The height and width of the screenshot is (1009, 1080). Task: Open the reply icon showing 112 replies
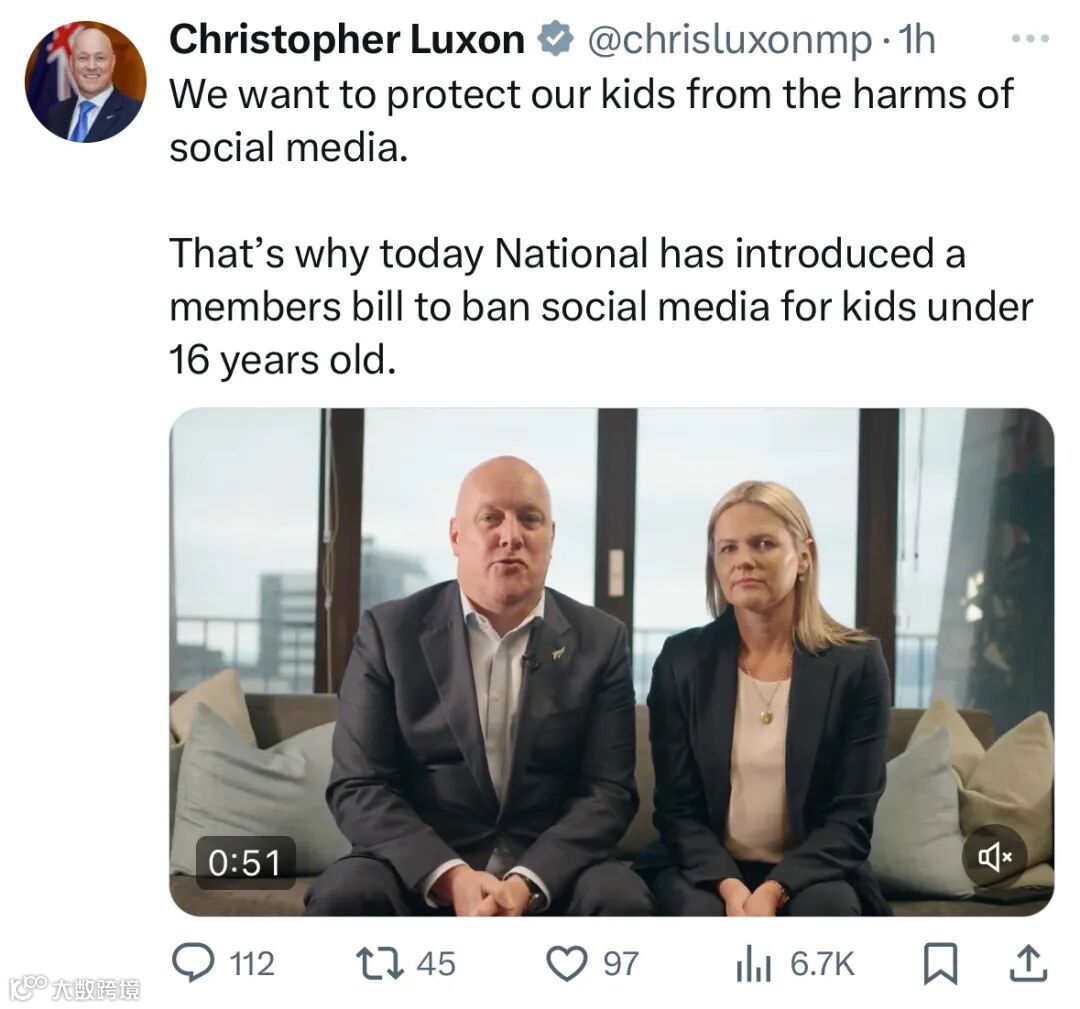tap(195, 963)
